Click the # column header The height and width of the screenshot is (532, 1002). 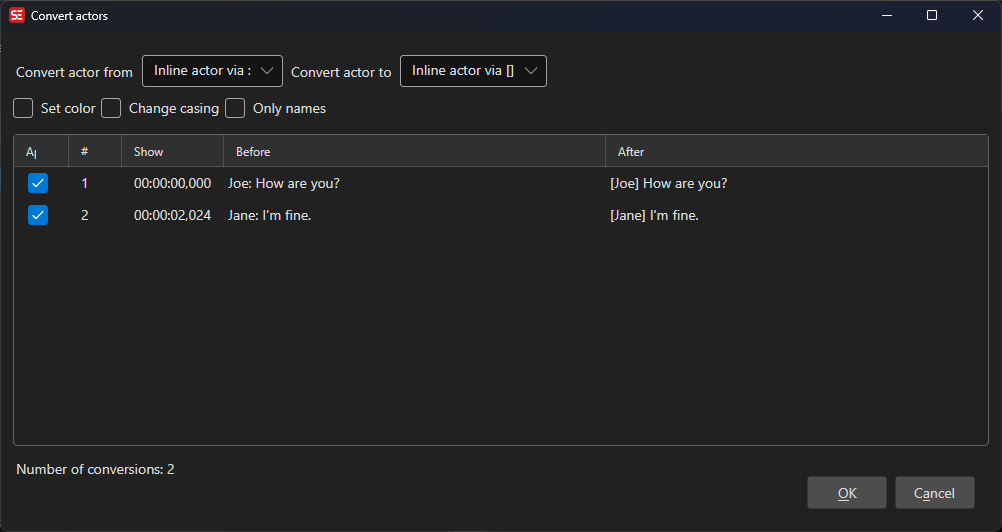click(94, 152)
